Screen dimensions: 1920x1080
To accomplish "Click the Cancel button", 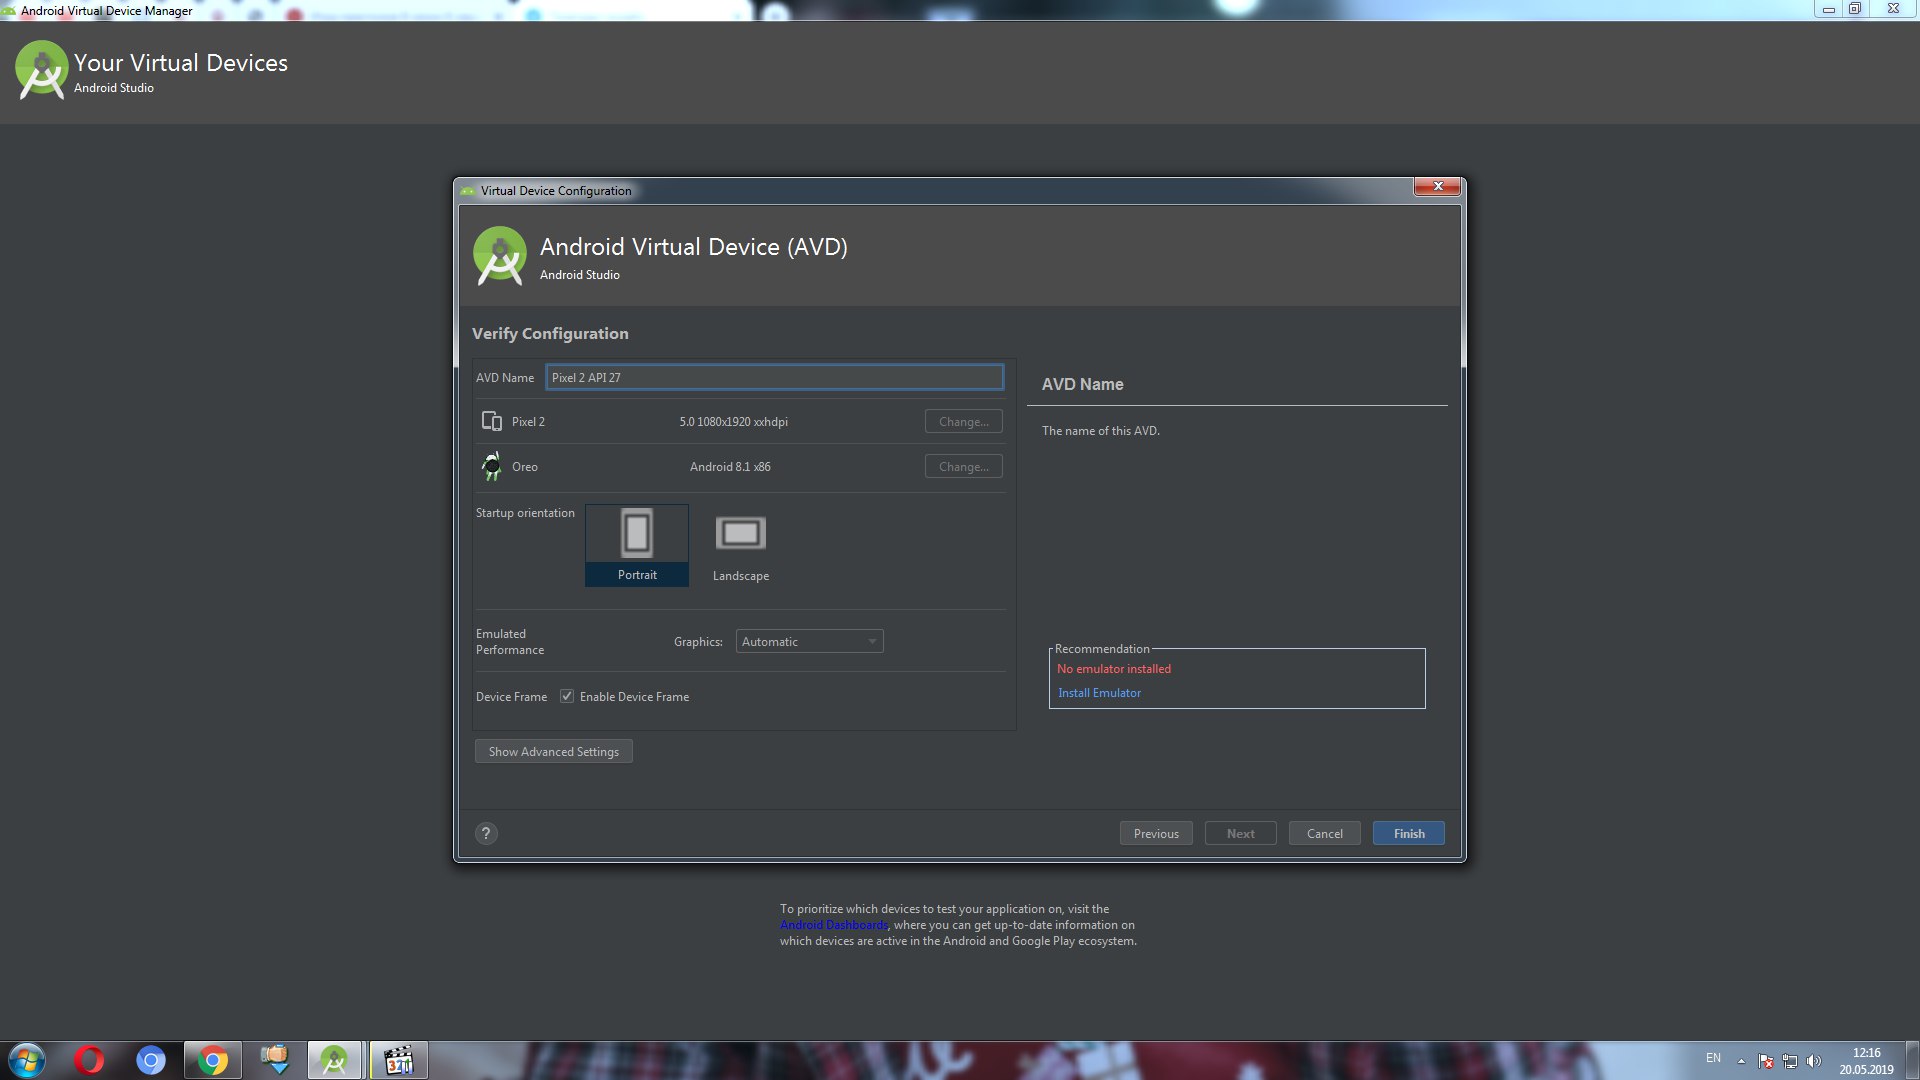I will pos(1324,833).
